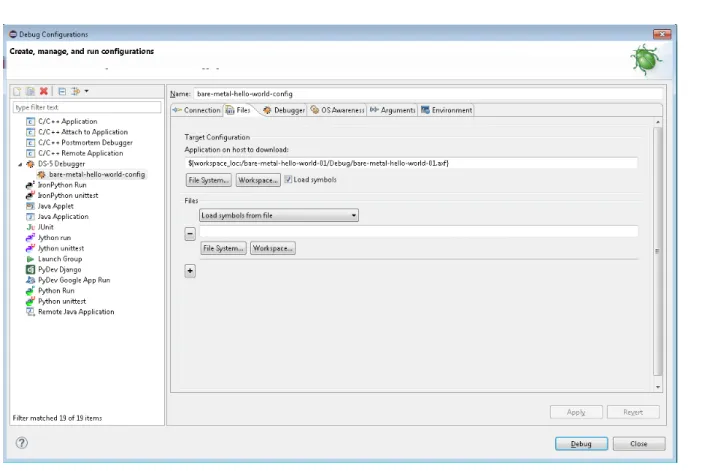
Task: Click the Python Run icon
Action: pyautogui.click(x=30, y=291)
